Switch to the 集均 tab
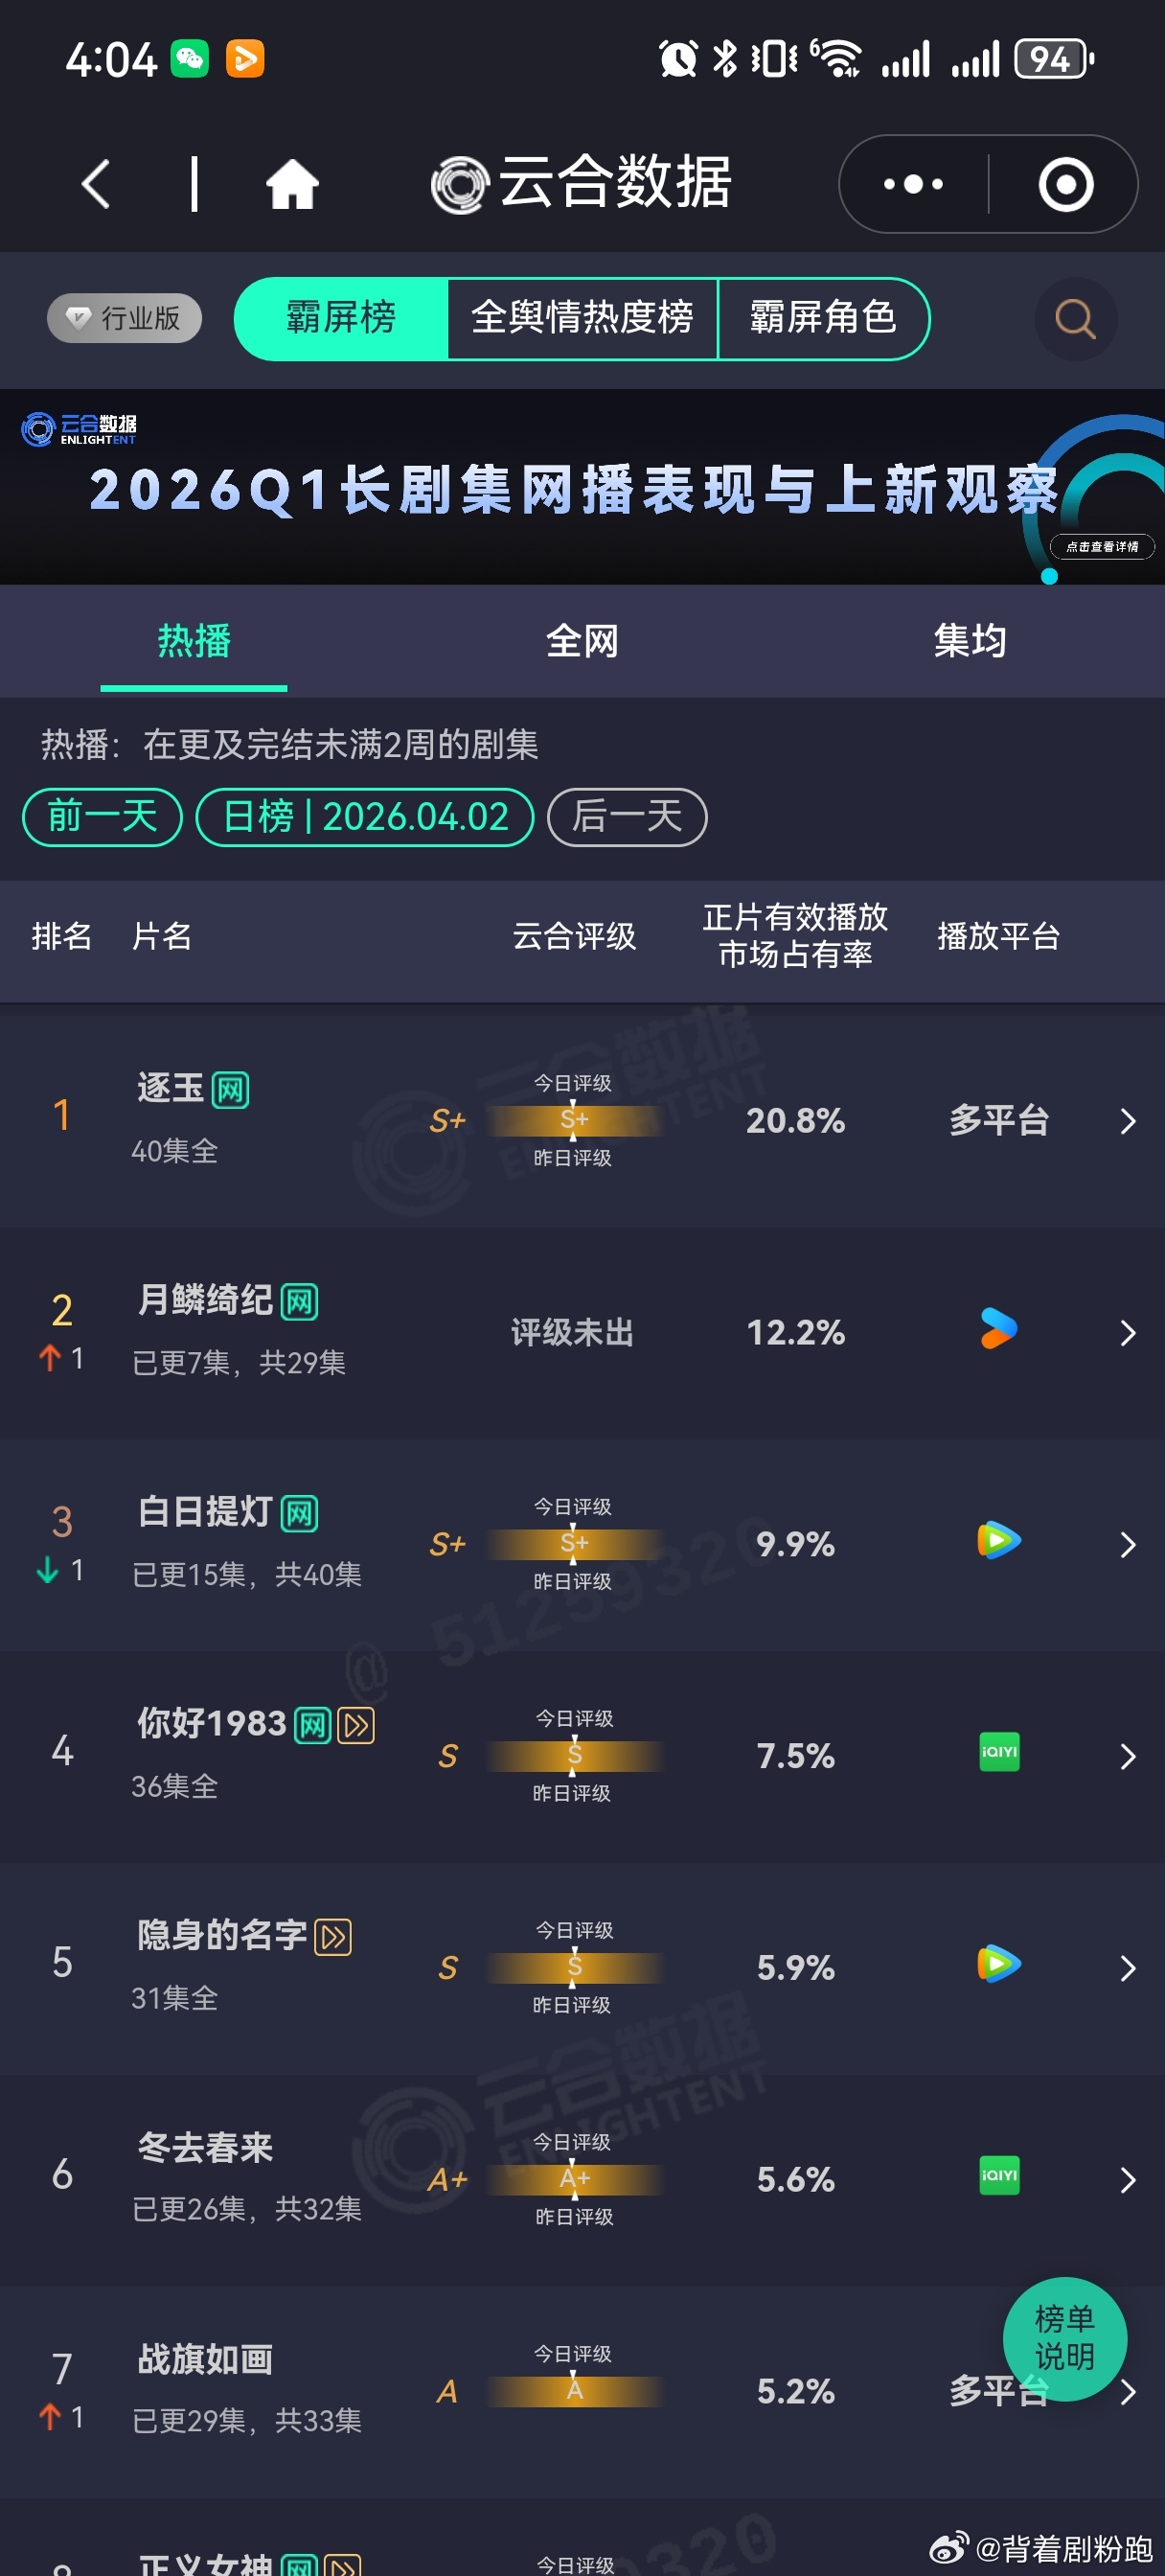1165x2576 pixels. pos(971,641)
